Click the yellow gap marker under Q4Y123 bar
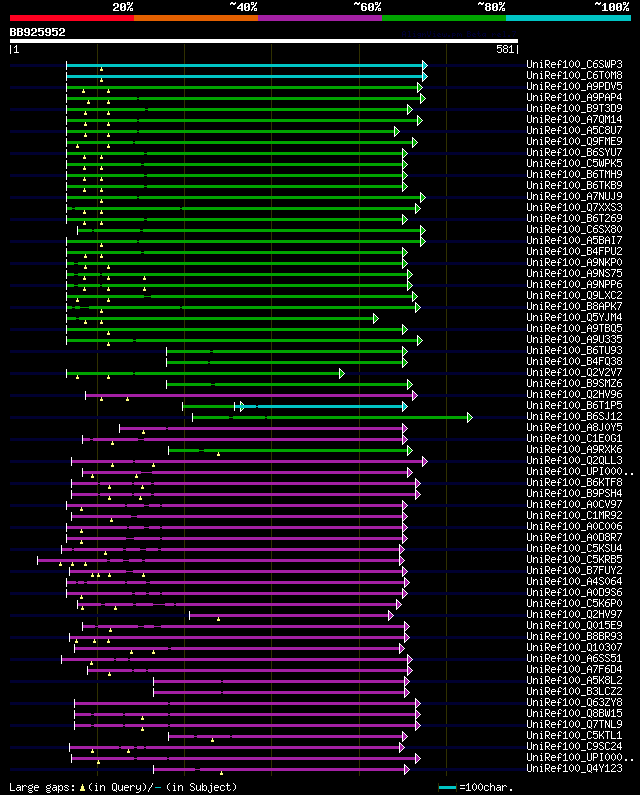 click(x=221, y=773)
